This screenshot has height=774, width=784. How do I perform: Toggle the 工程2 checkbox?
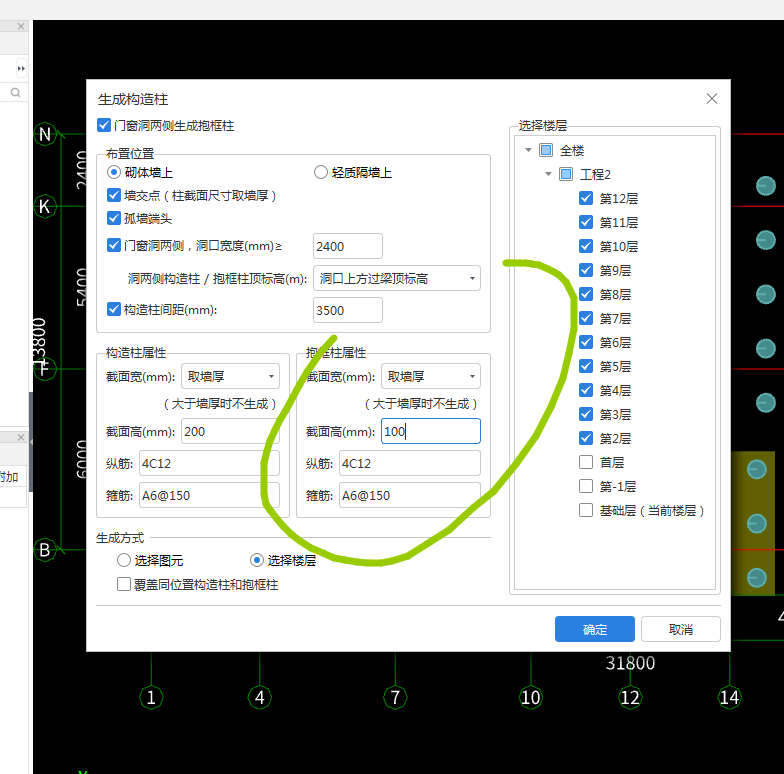(x=566, y=174)
